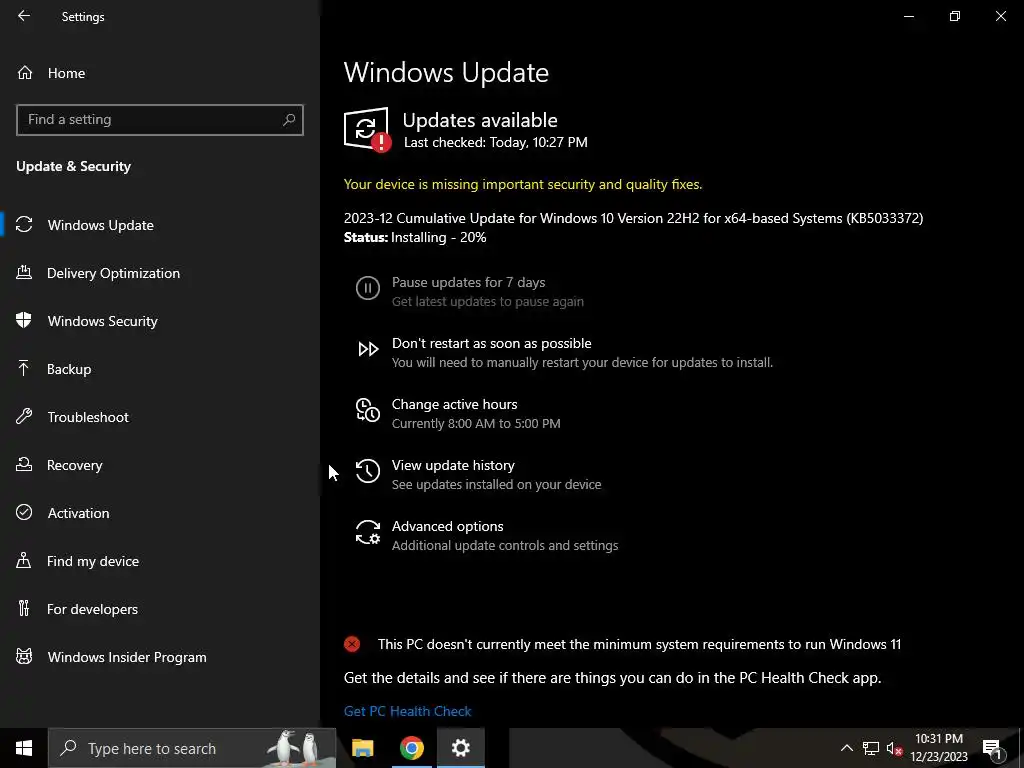This screenshot has height=768, width=1024.
Task: Click the KB5033372 cumulative update text
Action: [633, 218]
